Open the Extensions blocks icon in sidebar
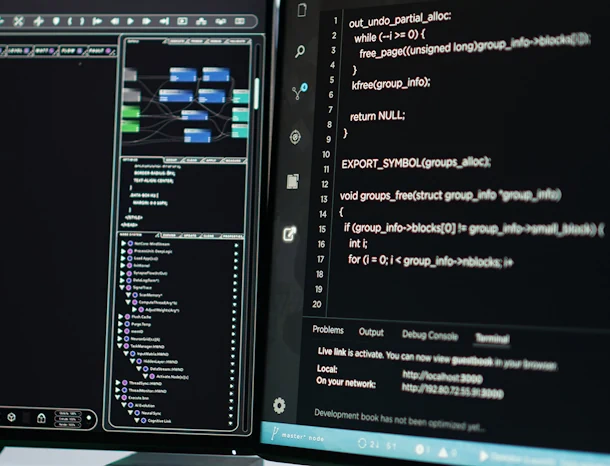The width and height of the screenshot is (610, 466). click(293, 181)
